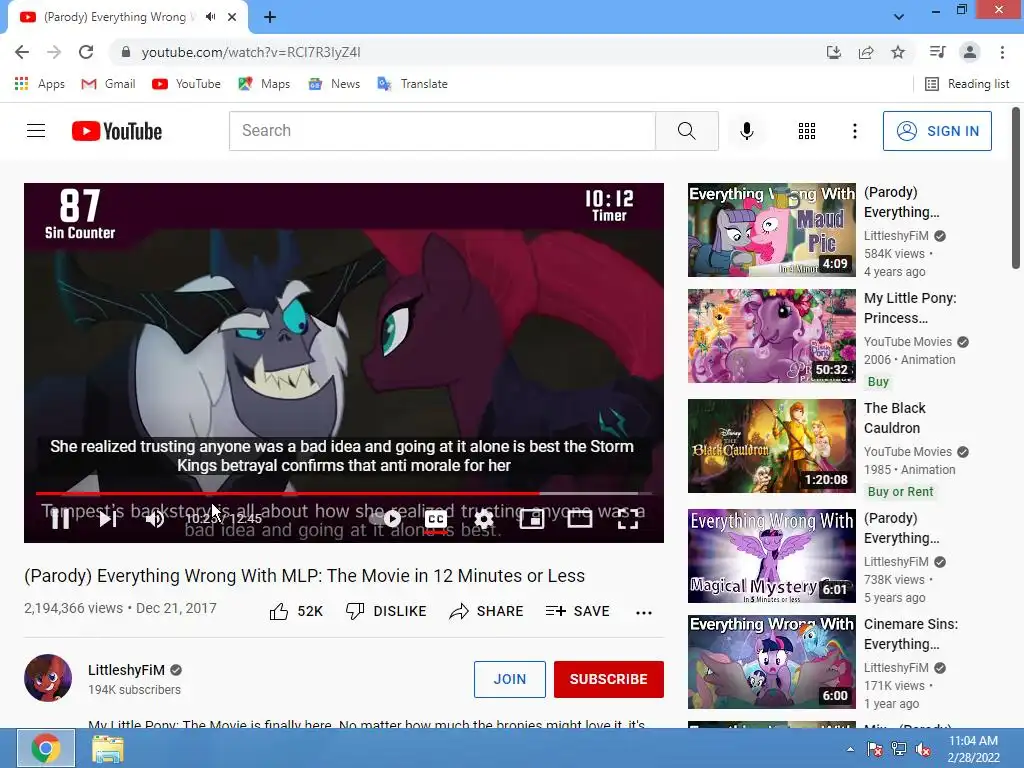1024x768 pixels.
Task: Open the Maud Pie video thumbnail
Action: coord(771,230)
